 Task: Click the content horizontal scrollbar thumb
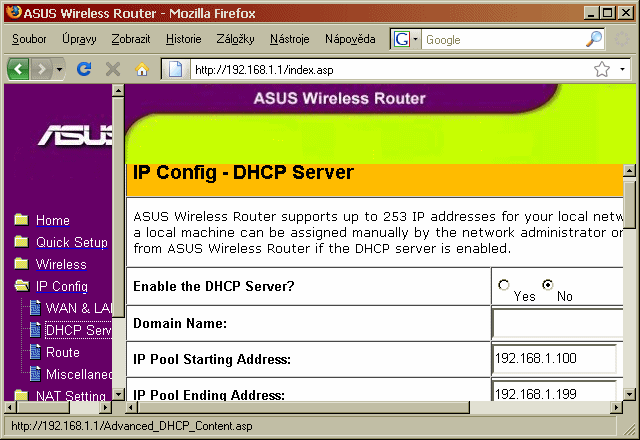point(304,407)
